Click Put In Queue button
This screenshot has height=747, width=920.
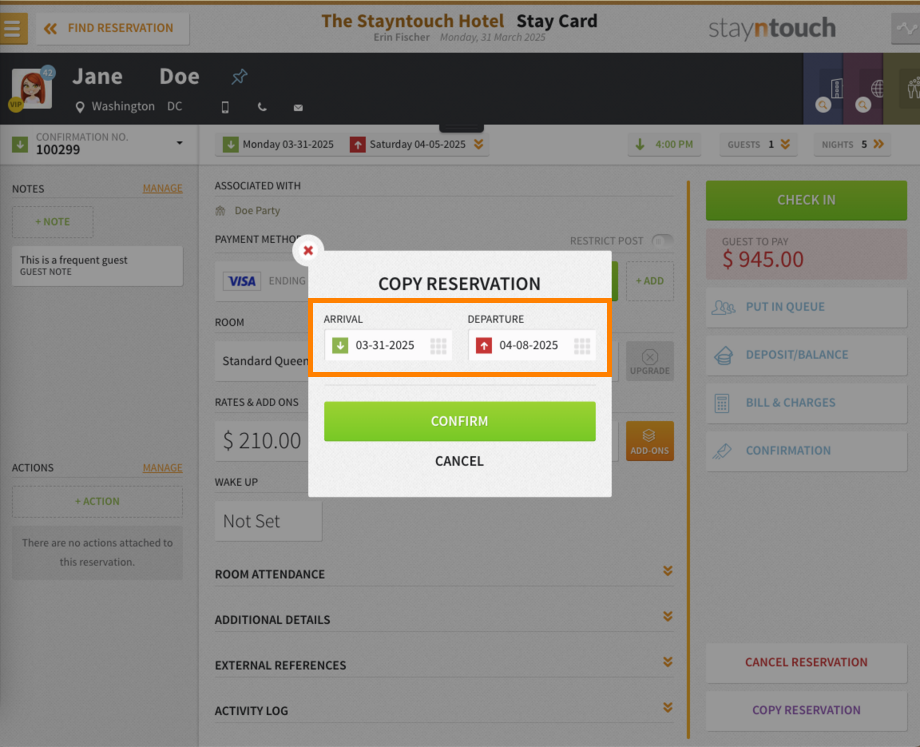tap(806, 307)
